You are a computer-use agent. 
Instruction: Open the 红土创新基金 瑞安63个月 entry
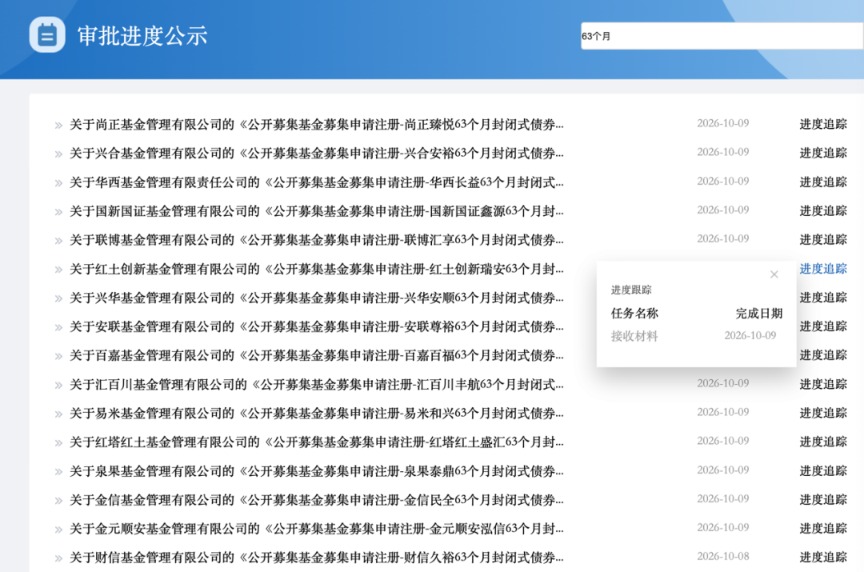(316, 269)
